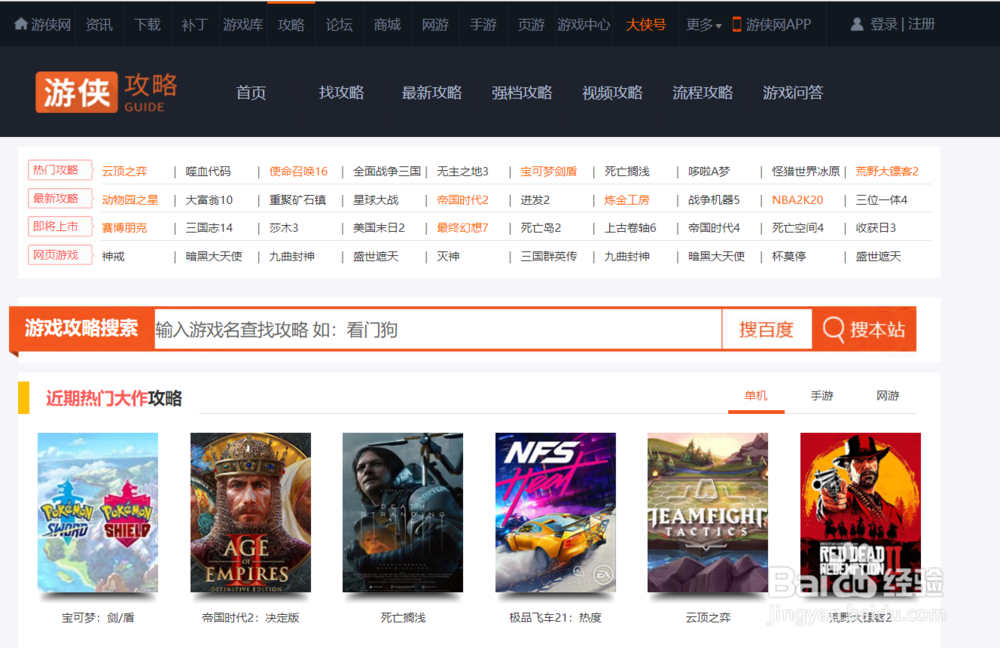Open the 三国群英传 web game link

pyautogui.click(x=548, y=256)
